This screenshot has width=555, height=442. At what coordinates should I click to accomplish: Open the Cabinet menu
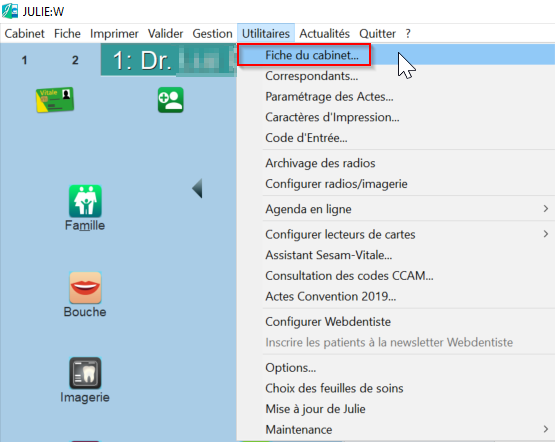coord(24,34)
